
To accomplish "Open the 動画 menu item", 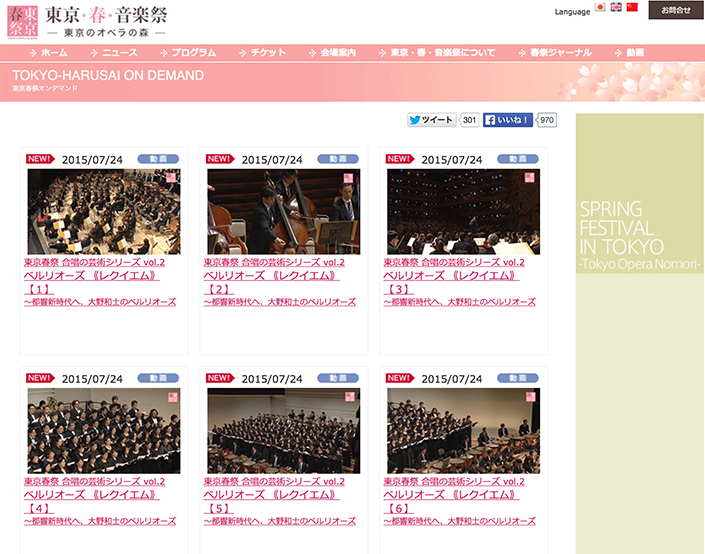I will (629, 53).
